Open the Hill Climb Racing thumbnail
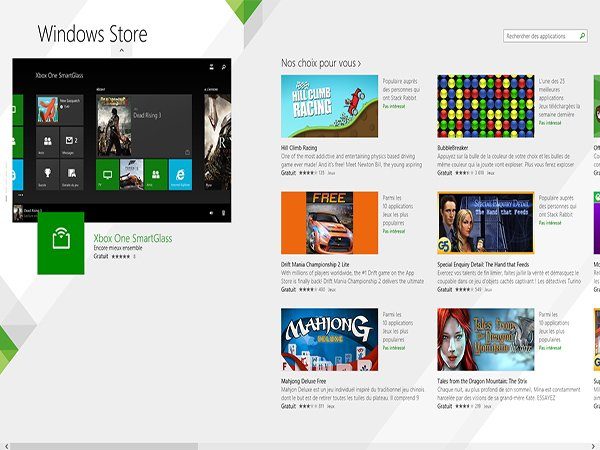Image resolution: width=600 pixels, height=450 pixels. click(329, 106)
